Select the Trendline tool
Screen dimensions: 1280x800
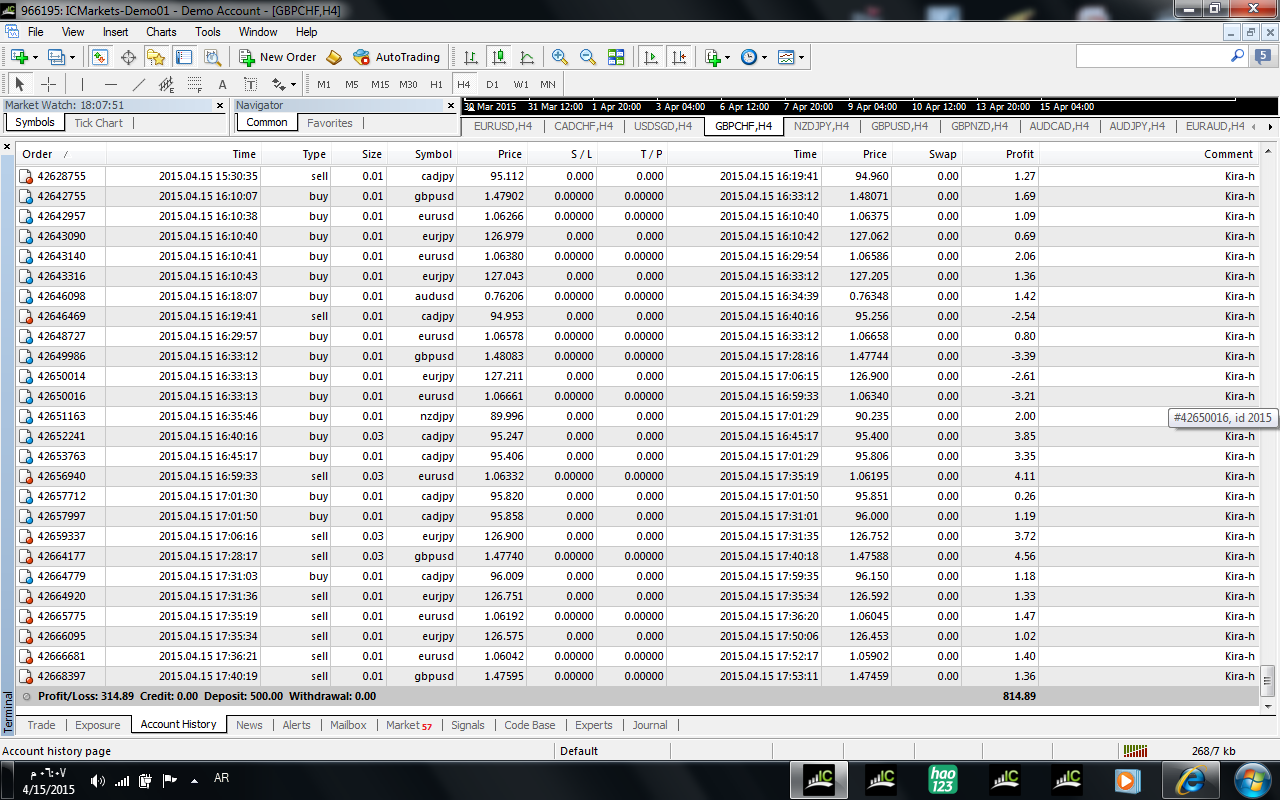click(x=139, y=84)
